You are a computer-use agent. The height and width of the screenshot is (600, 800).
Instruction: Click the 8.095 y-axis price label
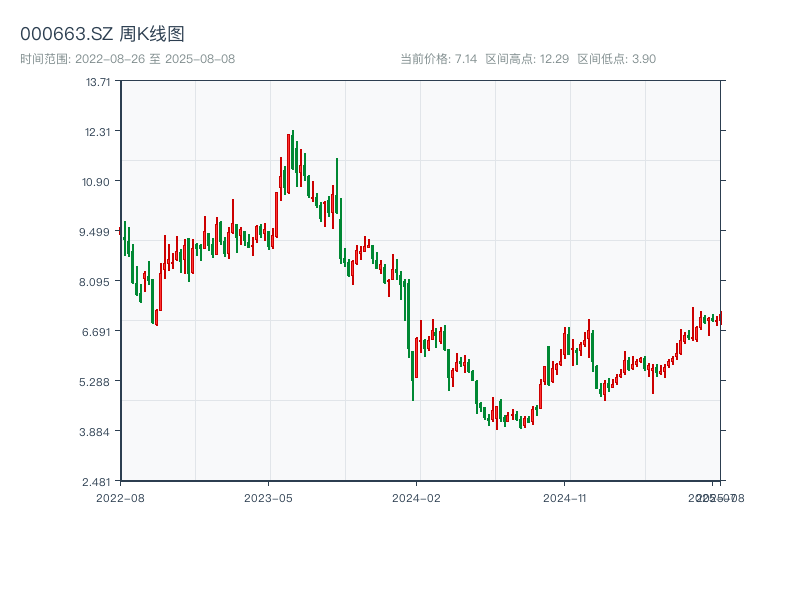98,282
